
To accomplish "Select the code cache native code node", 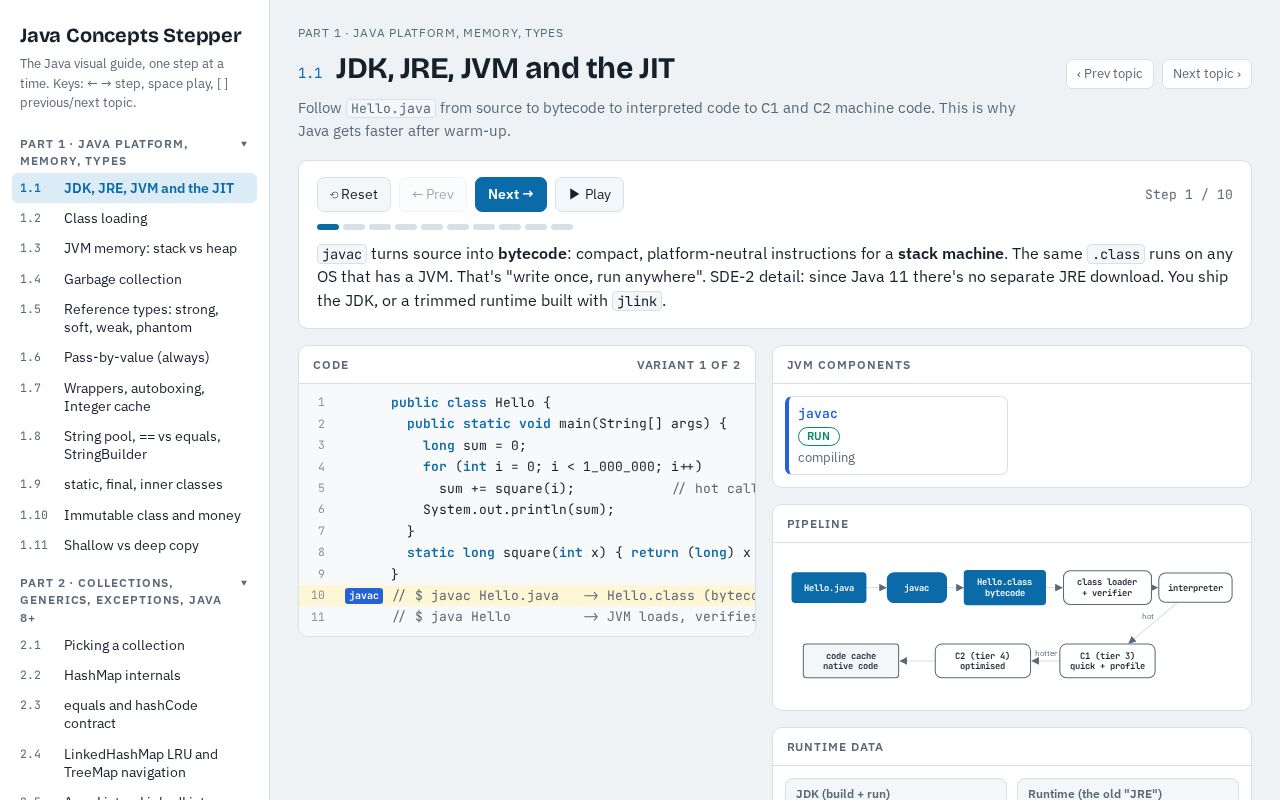I will pyautogui.click(x=851, y=661).
